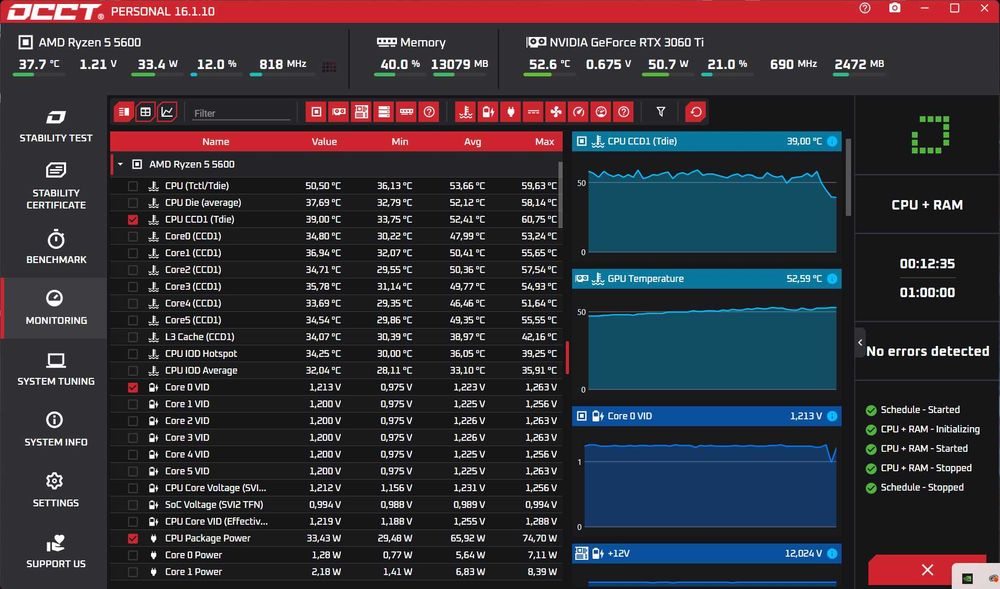Open info for GPU Temperature graph

[x=832, y=279]
